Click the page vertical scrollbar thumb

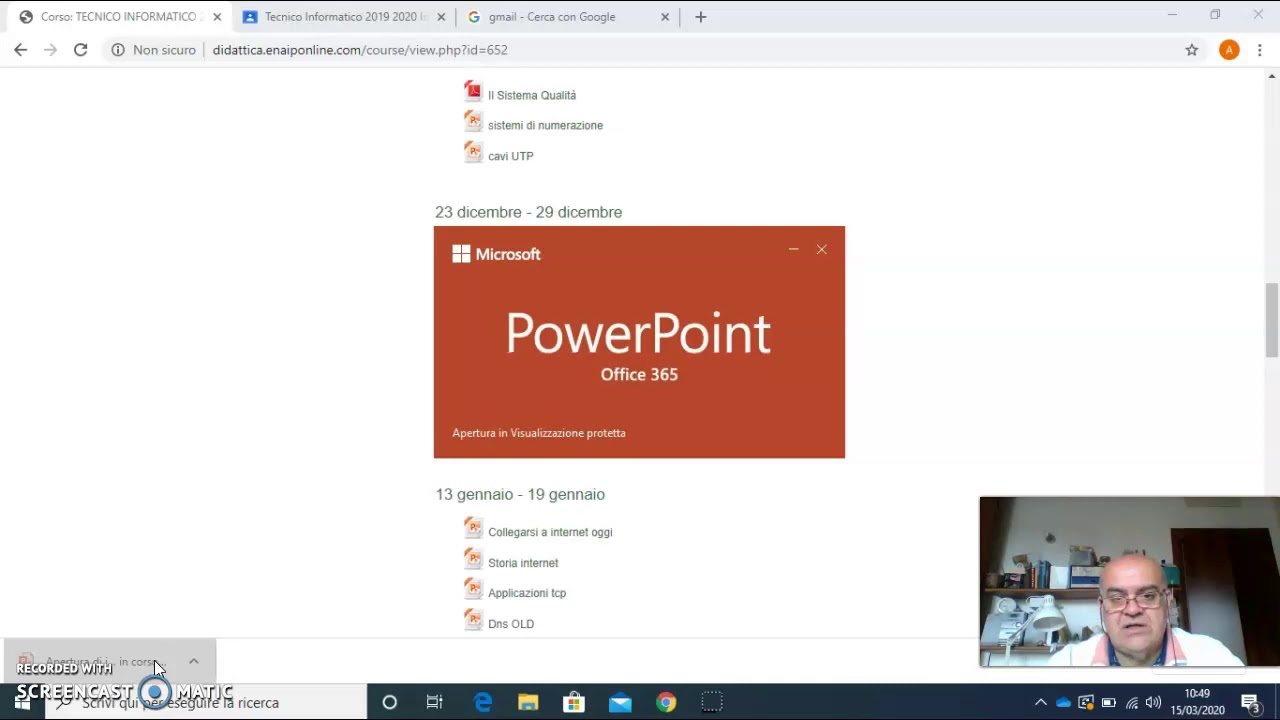(x=1272, y=319)
